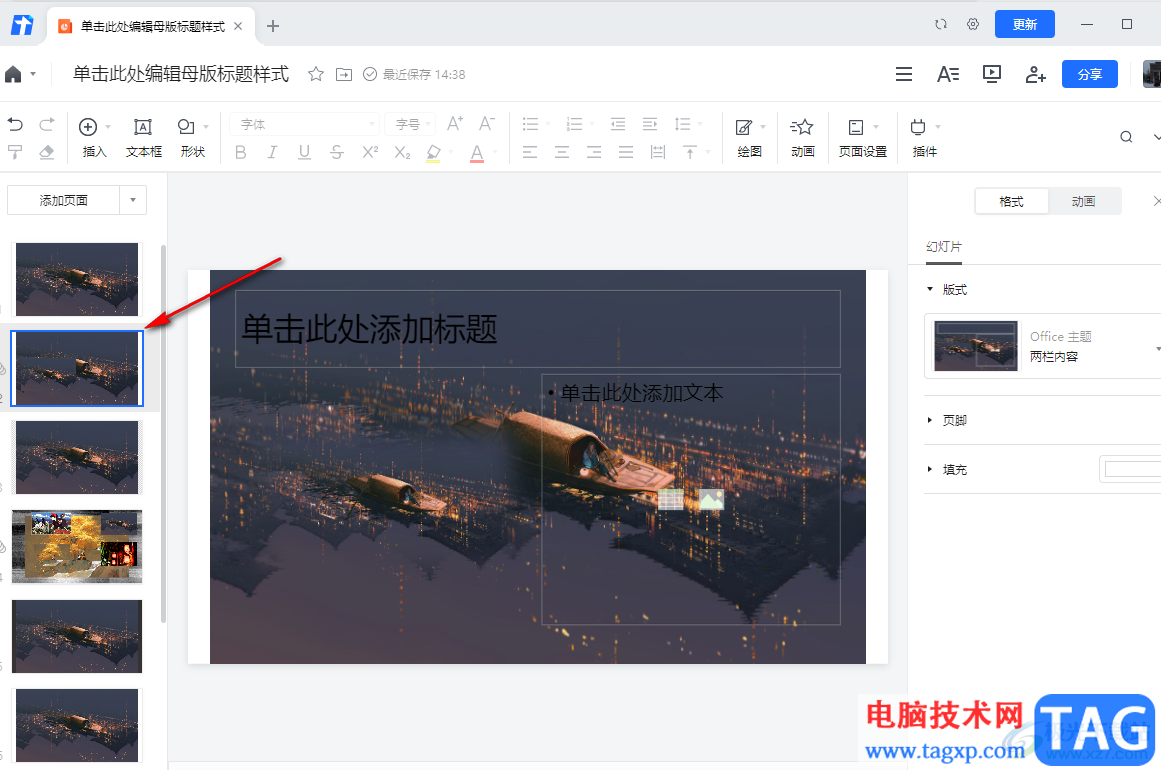
Task: Select the Slide (幻灯片) tab
Action: (944, 247)
